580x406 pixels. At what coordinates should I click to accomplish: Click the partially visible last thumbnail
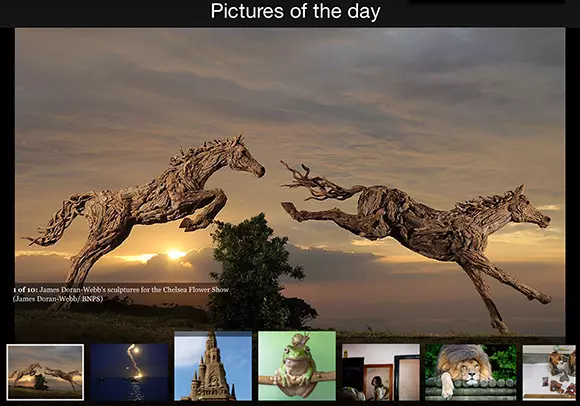549,372
